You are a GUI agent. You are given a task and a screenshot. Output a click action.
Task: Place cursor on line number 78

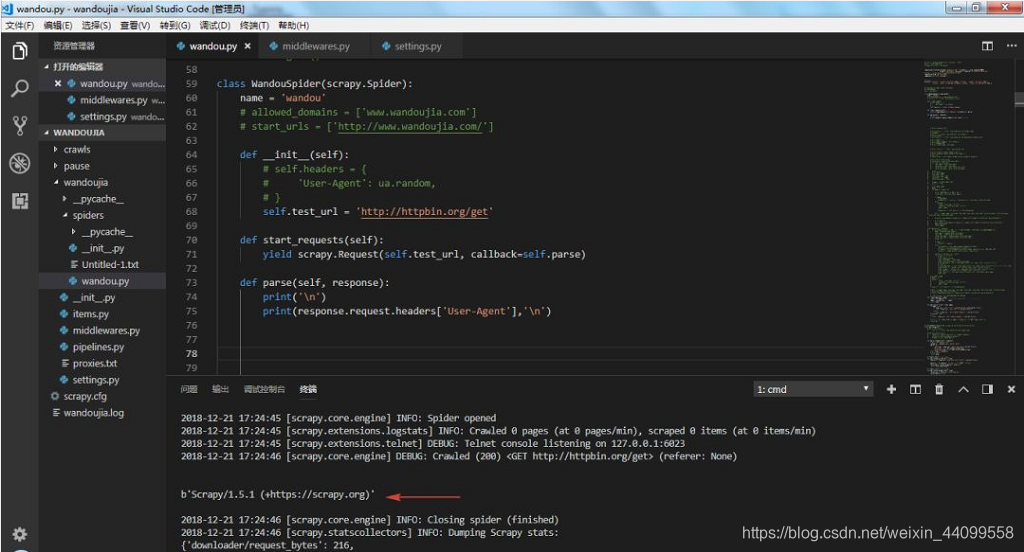pos(191,353)
